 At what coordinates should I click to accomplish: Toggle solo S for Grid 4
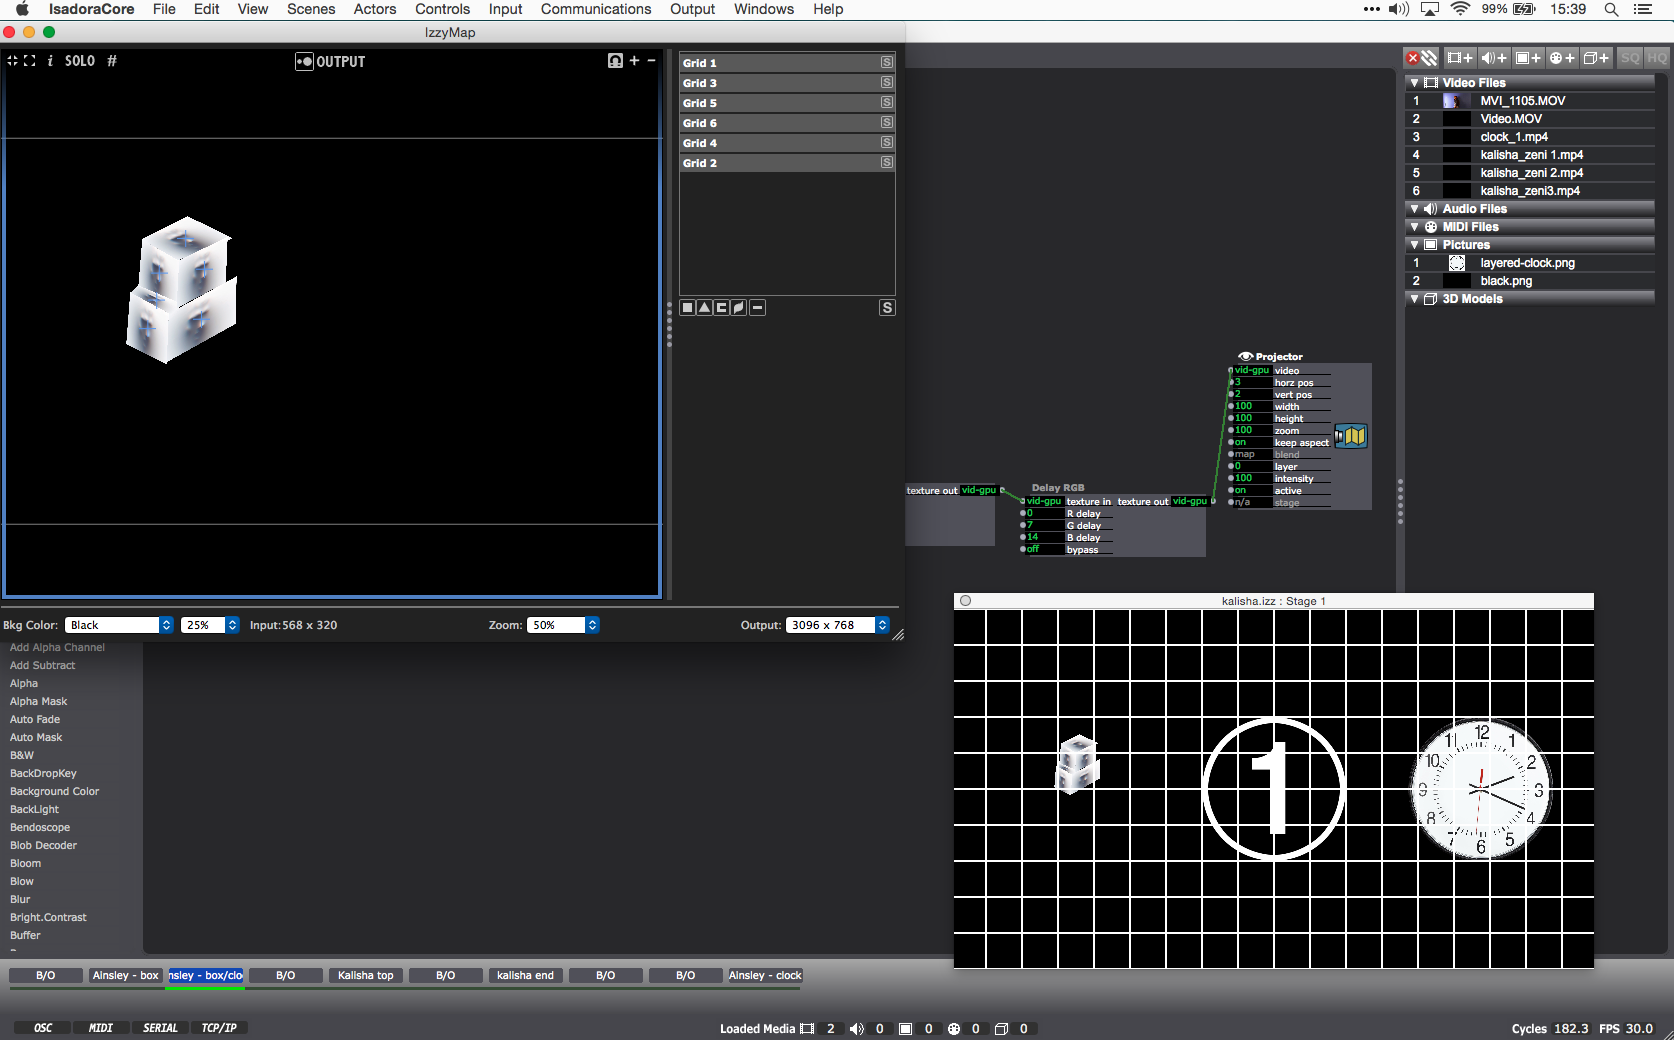click(x=887, y=142)
